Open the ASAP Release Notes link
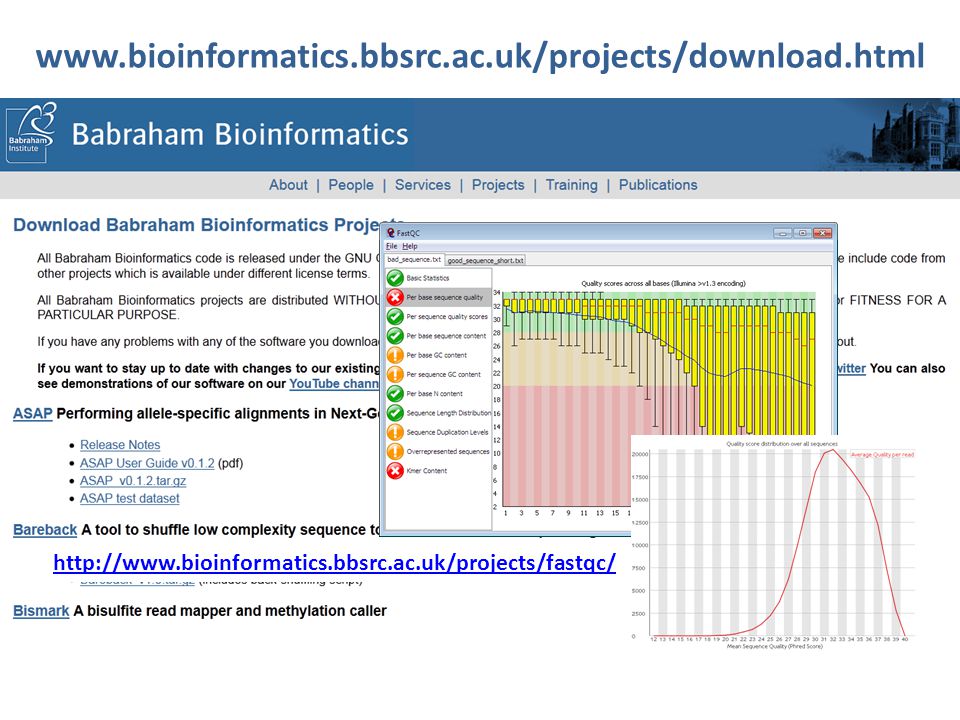This screenshot has width=960, height=720. (x=120, y=445)
